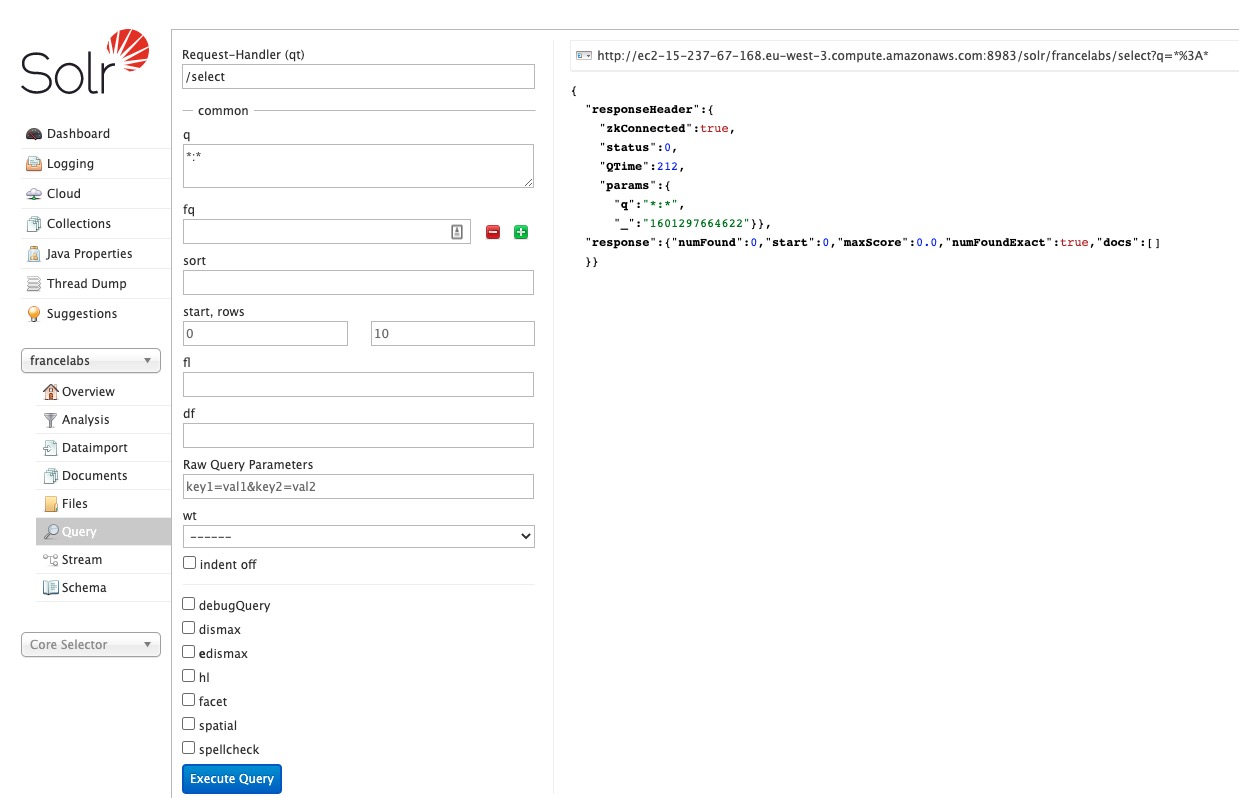Enable the debugQuery checkbox
Viewport: 1239px width, 798px height.
pyautogui.click(x=189, y=605)
